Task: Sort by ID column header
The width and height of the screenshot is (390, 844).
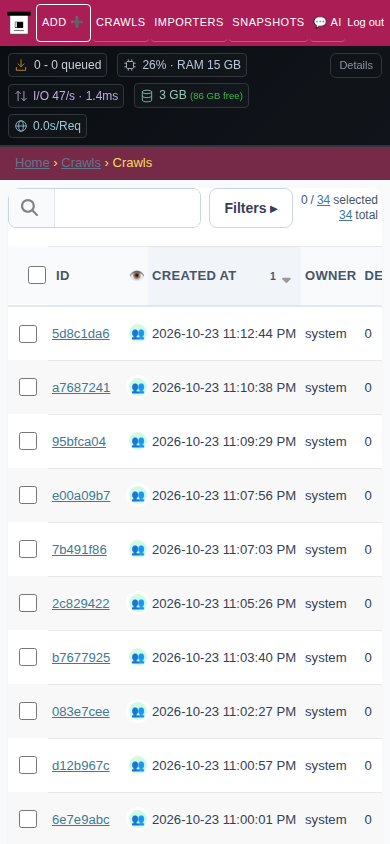Action: (x=63, y=276)
